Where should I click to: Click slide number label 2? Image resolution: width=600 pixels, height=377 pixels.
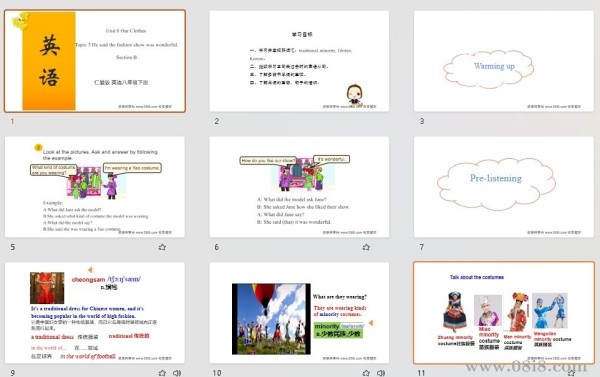[x=217, y=121]
